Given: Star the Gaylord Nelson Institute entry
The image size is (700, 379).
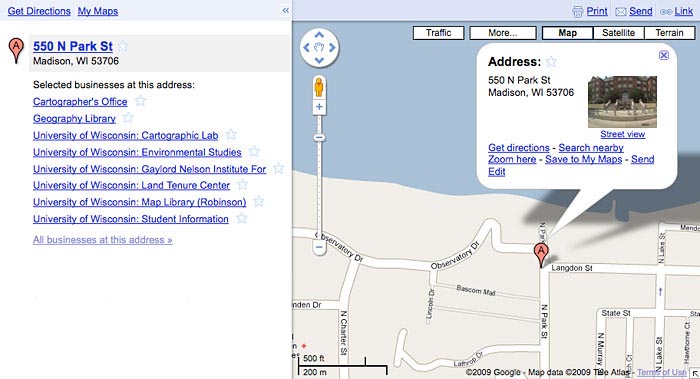Looking at the screenshot, I should [x=279, y=168].
